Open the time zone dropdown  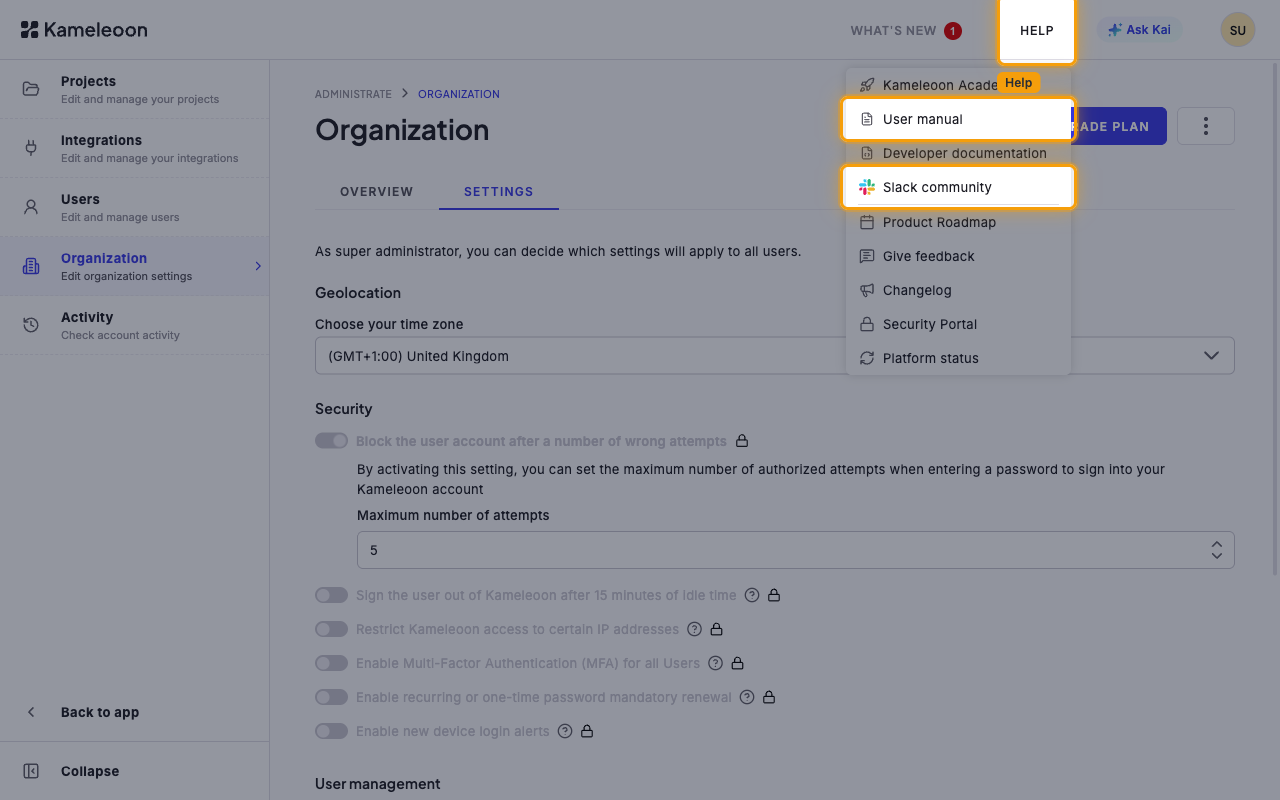(x=775, y=356)
